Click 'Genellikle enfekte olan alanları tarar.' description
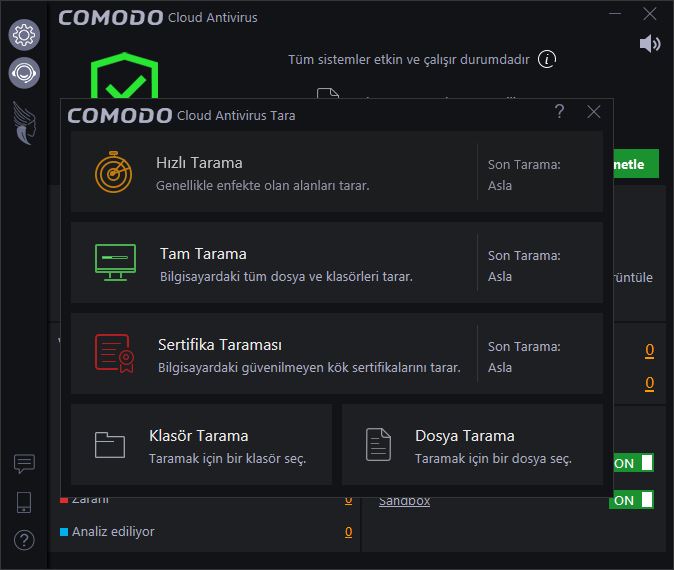Image resolution: width=674 pixels, height=570 pixels. pyautogui.click(x=263, y=186)
